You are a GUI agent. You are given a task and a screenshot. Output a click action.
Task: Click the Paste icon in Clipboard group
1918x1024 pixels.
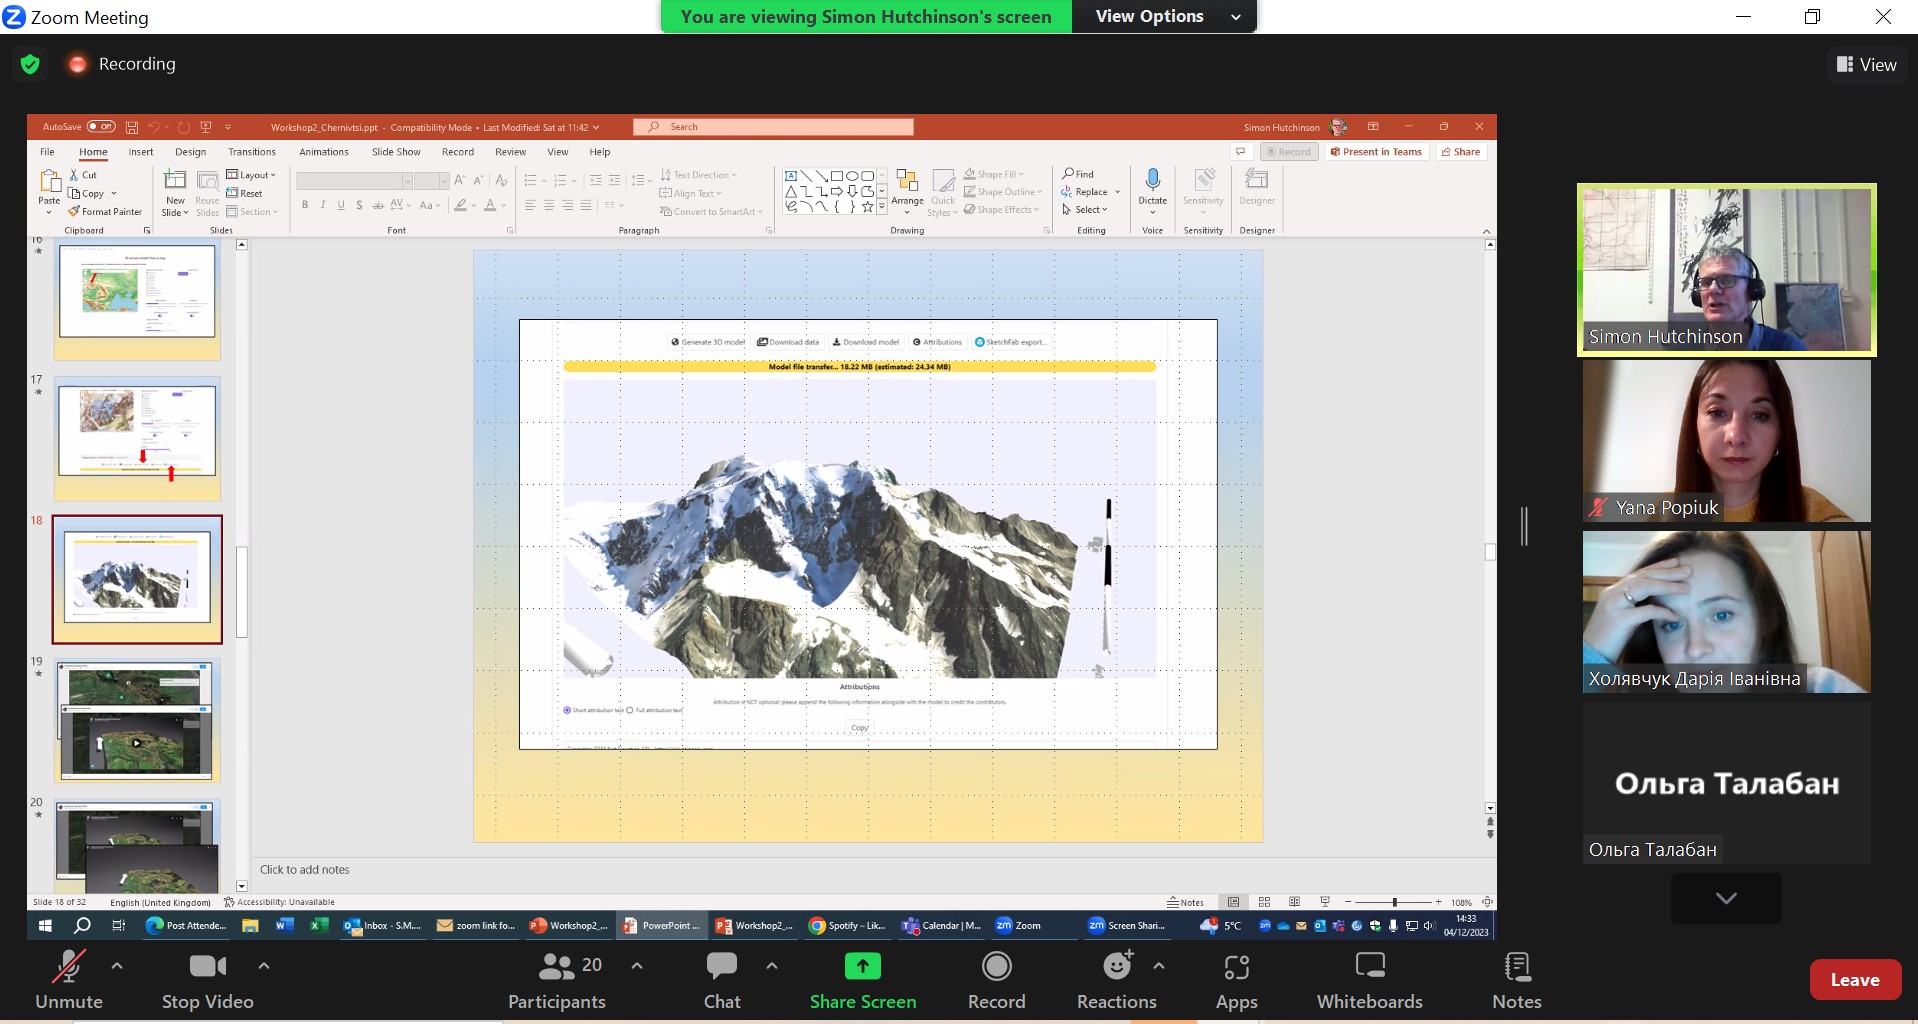49,181
